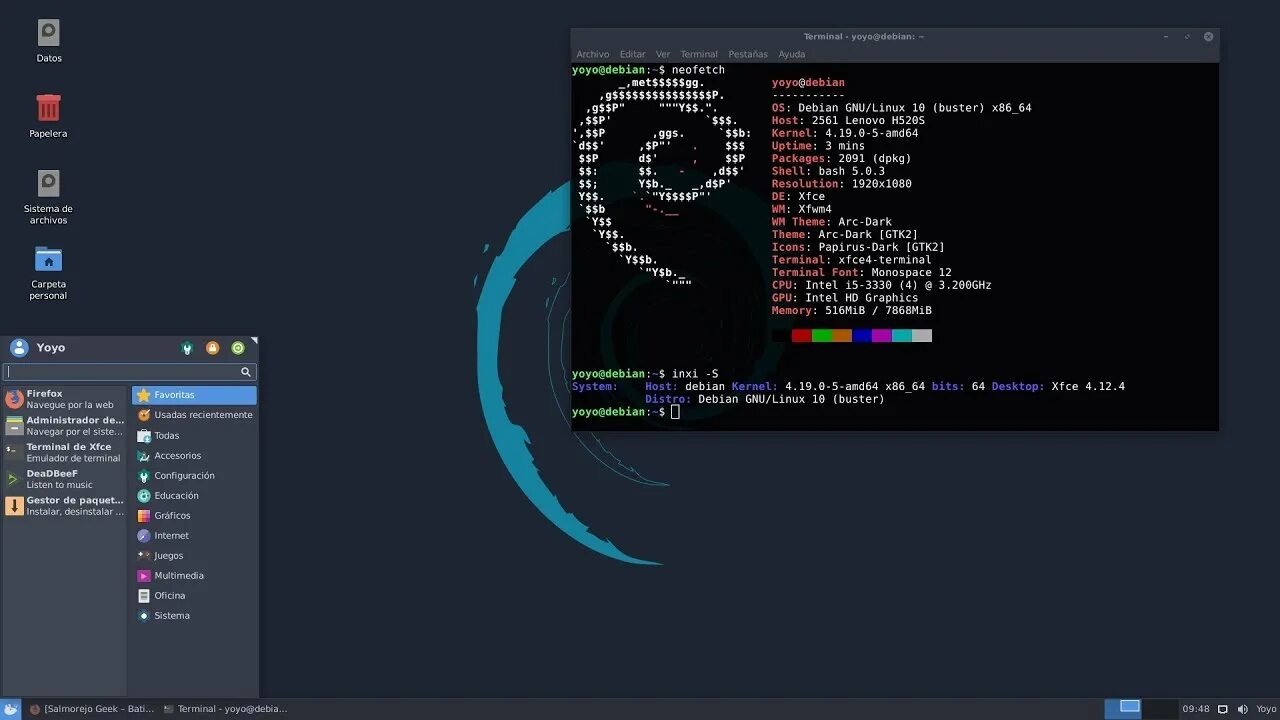Click Terminal - yoyo@debian taskbar button
Screen dimensions: 1280x720
tap(225, 709)
